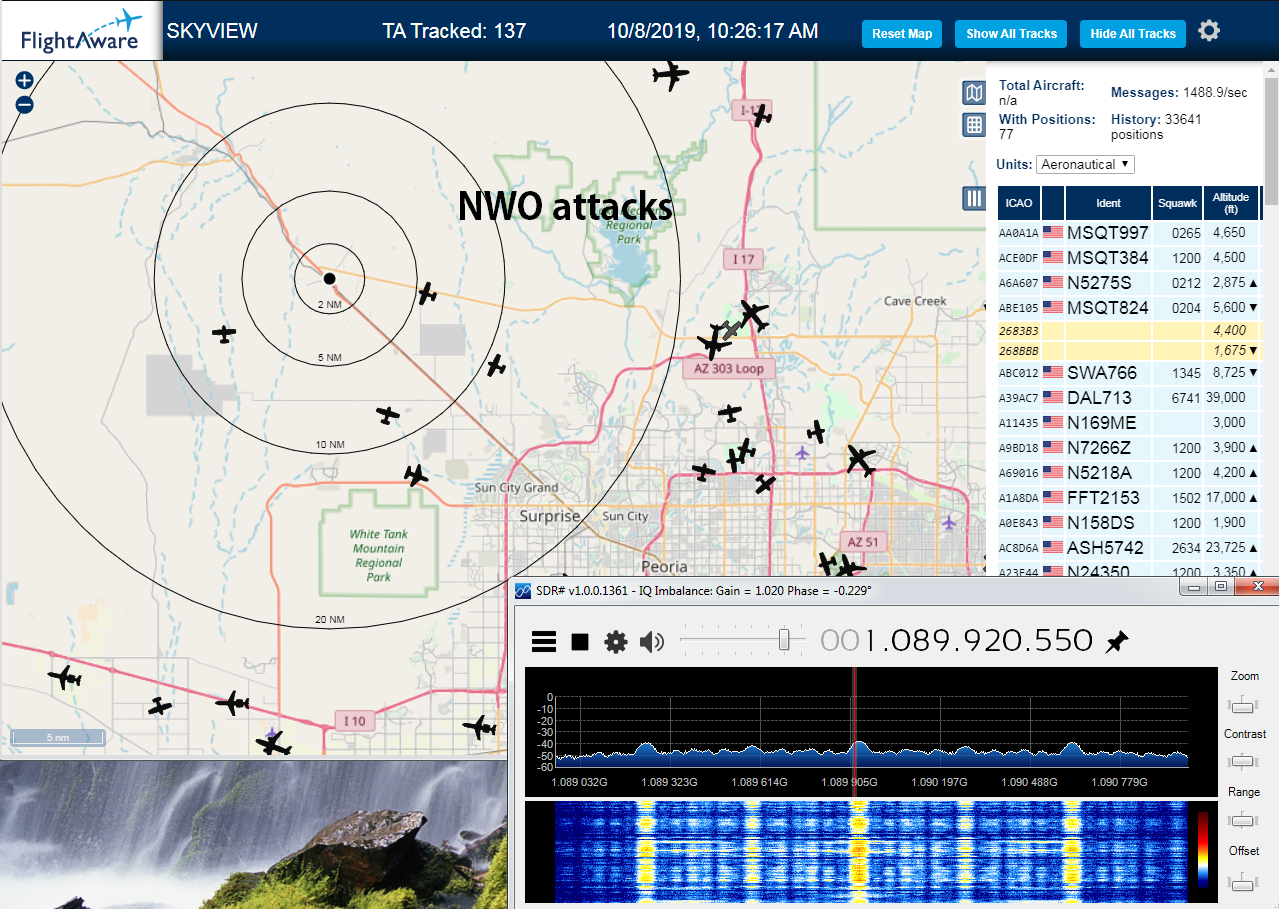Image resolution: width=1279 pixels, height=909 pixels.
Task: Toggle the sidebar columns icon
Action: pyautogui.click(x=973, y=198)
